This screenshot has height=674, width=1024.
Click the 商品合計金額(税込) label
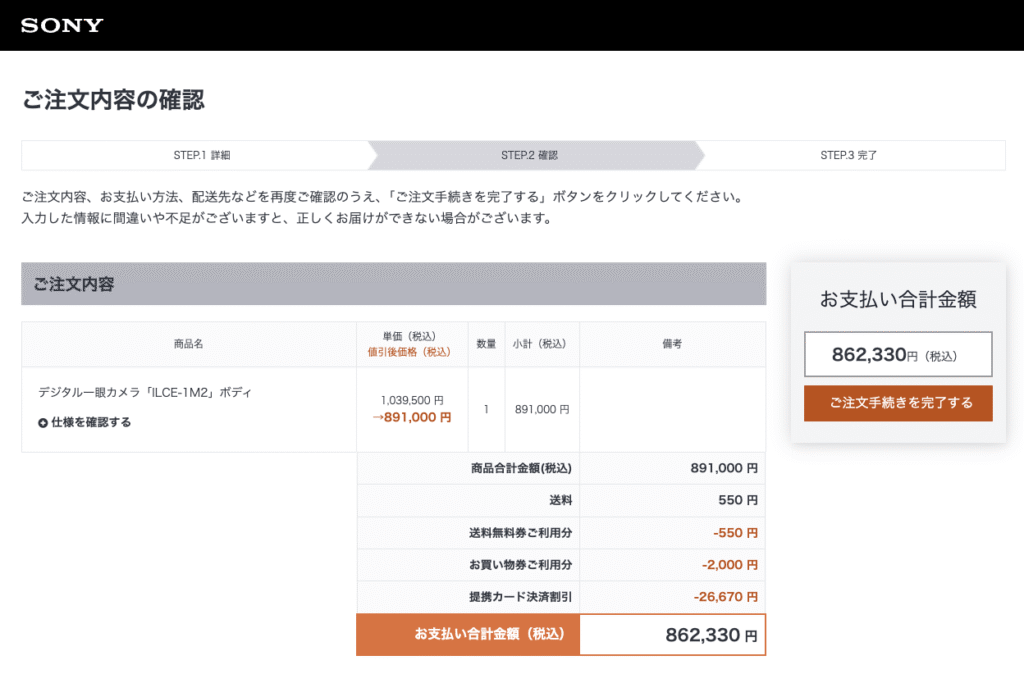click(521, 468)
